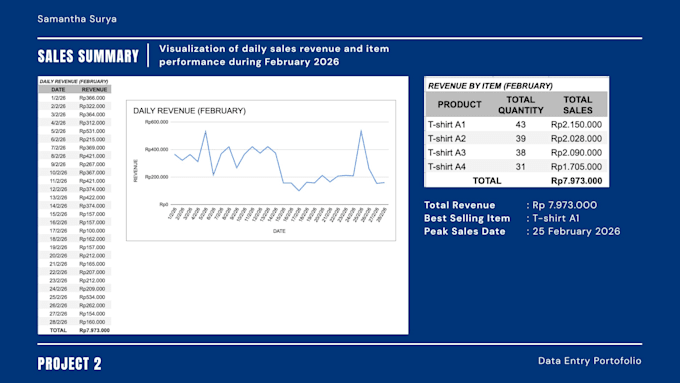Select the 'Rp600.000' y-axis label
Screen dimensions: 680x383
[157, 122]
